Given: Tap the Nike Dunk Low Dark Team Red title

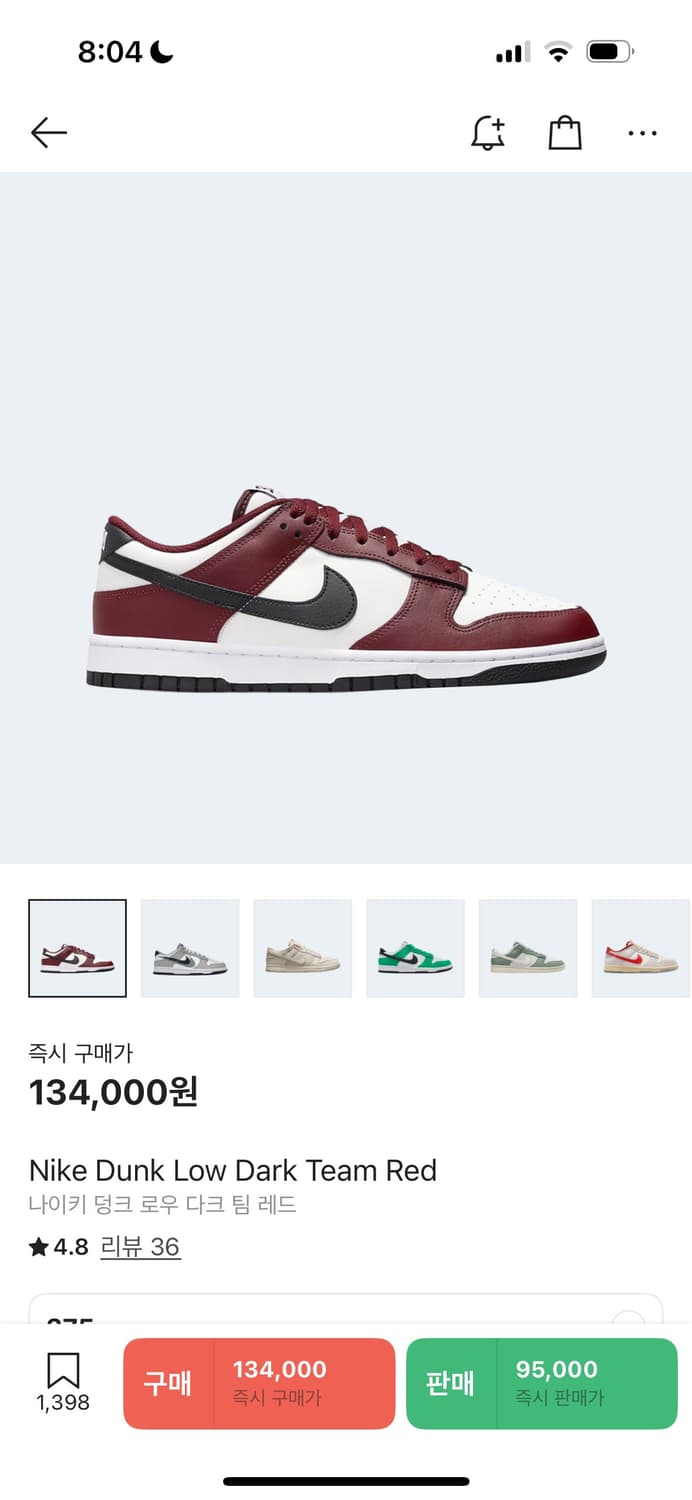Looking at the screenshot, I should [x=233, y=1170].
